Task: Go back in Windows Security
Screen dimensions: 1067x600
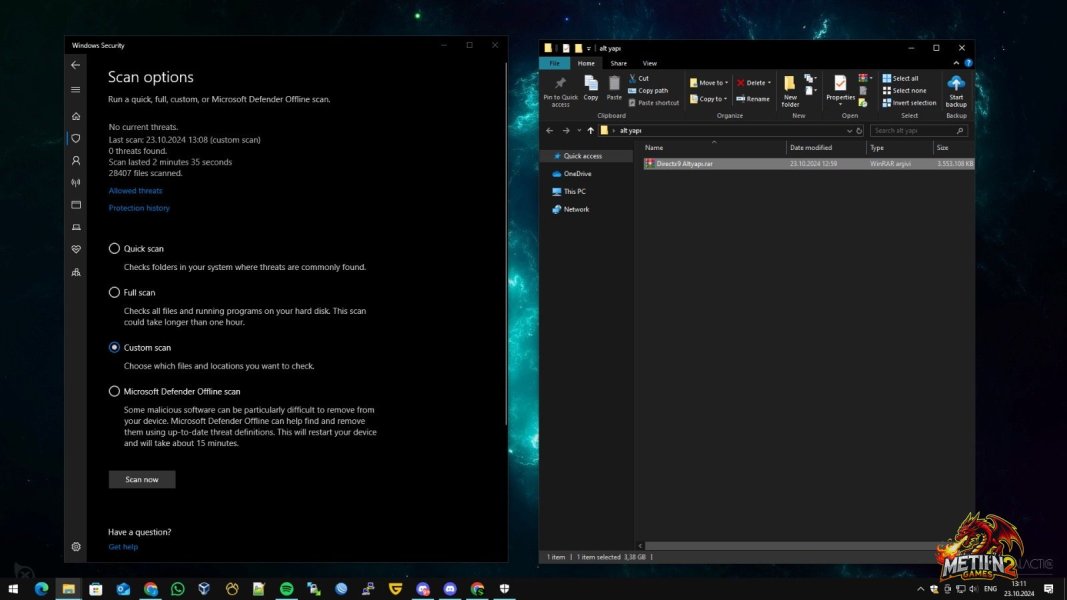Action: 76,65
